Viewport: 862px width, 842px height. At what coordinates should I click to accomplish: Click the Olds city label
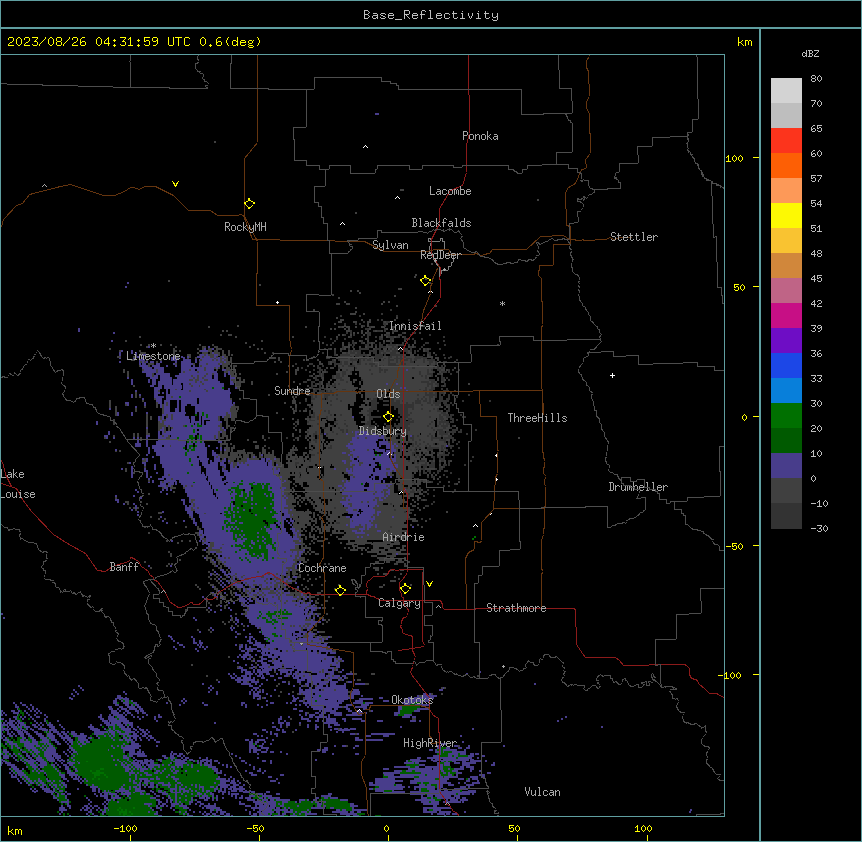(388, 394)
